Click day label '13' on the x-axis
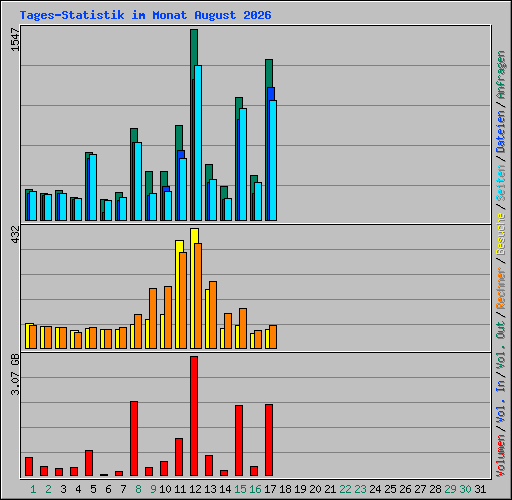 (210, 489)
